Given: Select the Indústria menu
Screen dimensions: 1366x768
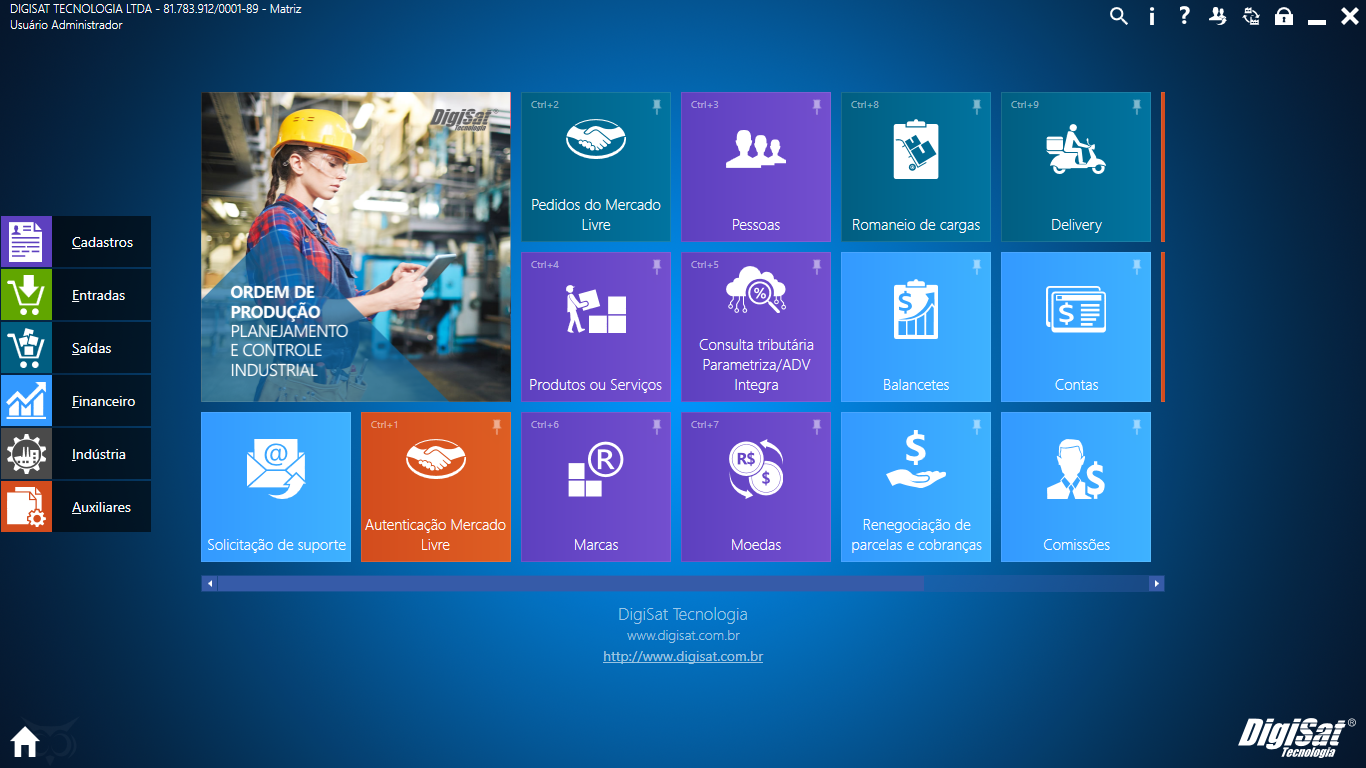Looking at the screenshot, I should tap(76, 454).
